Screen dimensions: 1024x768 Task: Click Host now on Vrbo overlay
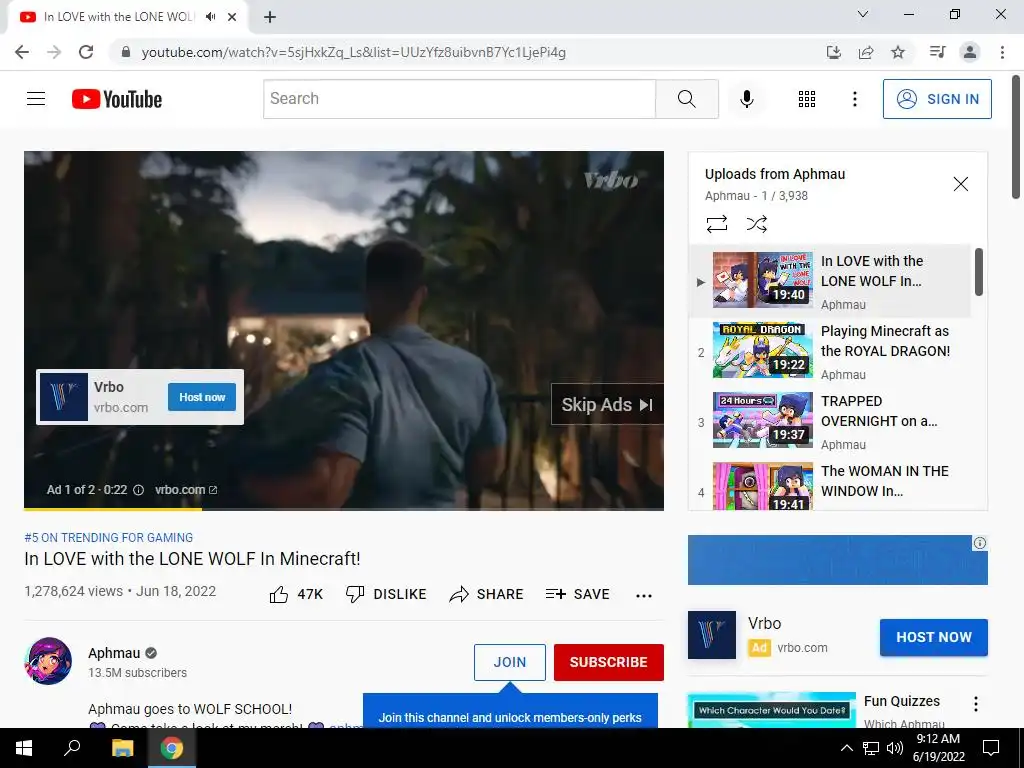[202, 397]
